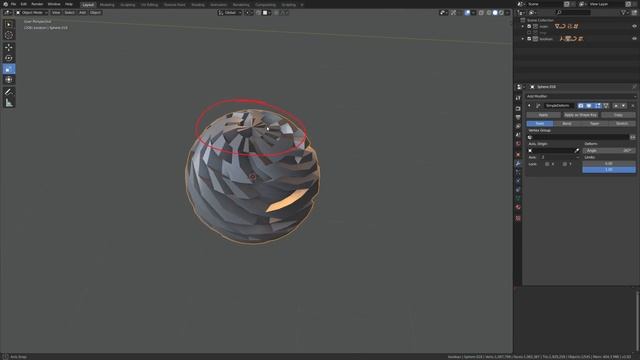Select the Annotate pencil tool
The width and height of the screenshot is (640, 360).
(x=9, y=92)
